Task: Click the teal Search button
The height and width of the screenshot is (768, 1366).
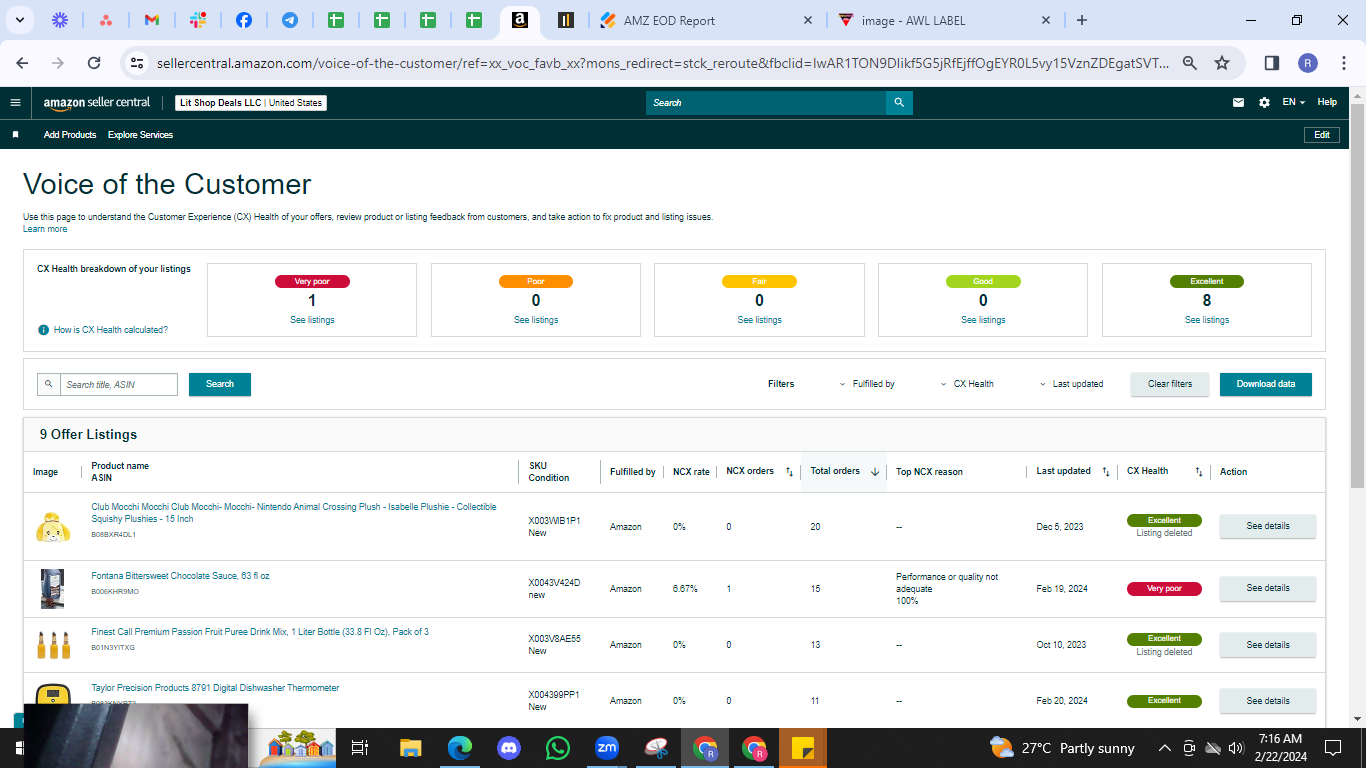Action: pyautogui.click(x=220, y=384)
